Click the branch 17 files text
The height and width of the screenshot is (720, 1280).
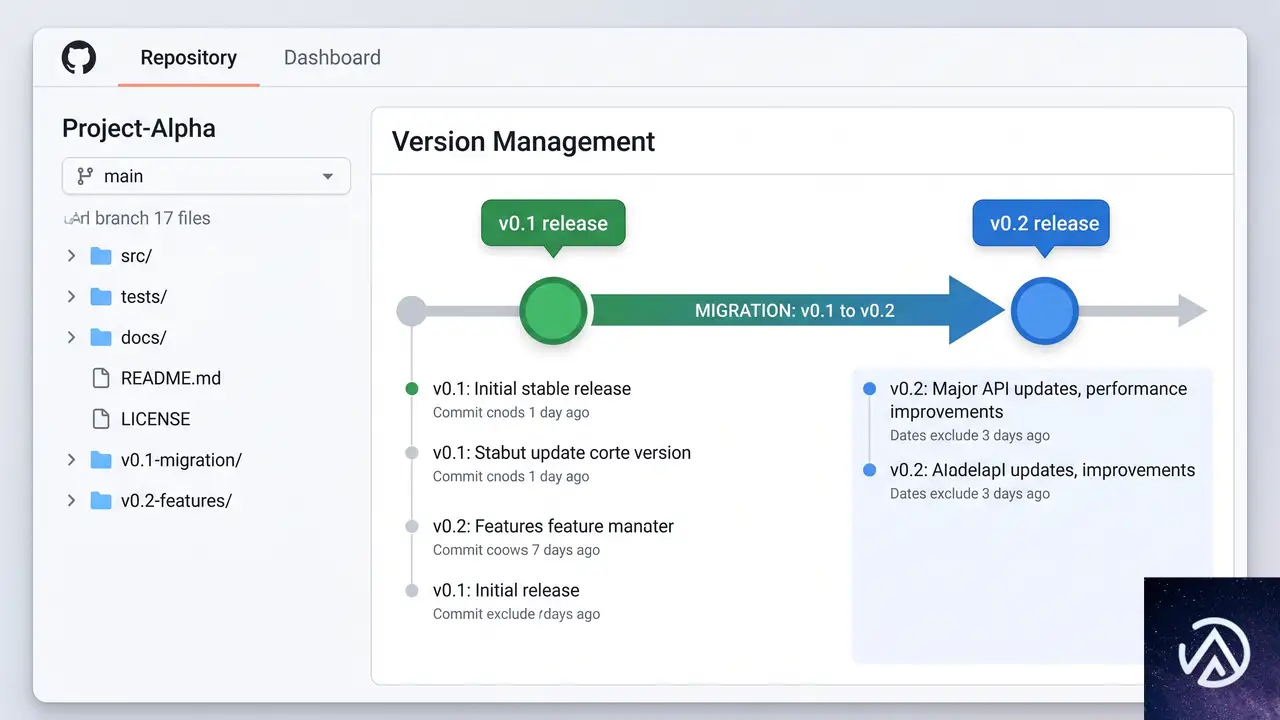[137, 218]
